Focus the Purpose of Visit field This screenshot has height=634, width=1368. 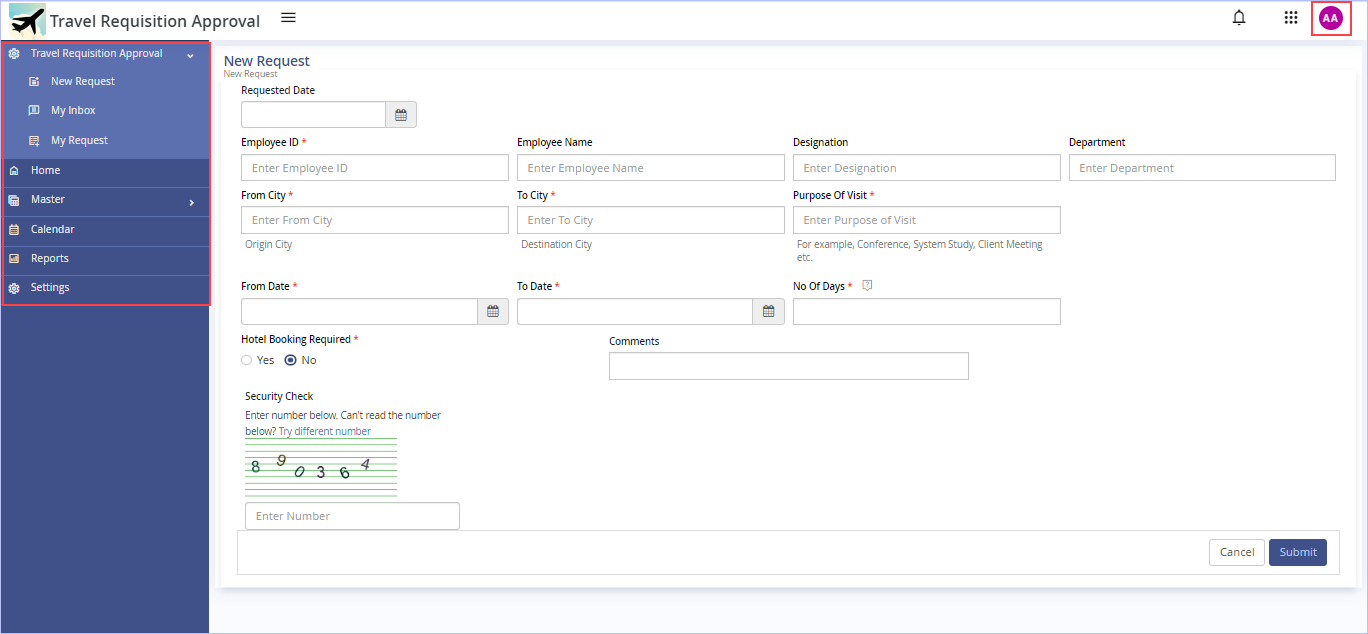[927, 220]
